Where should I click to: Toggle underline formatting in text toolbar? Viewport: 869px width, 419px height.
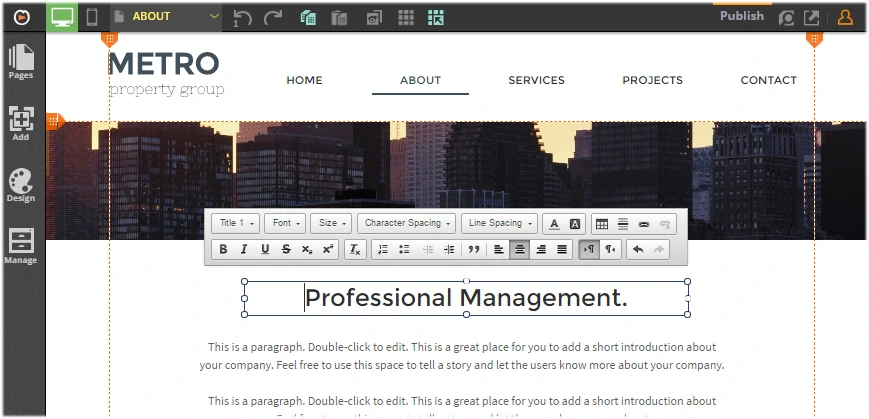pyautogui.click(x=265, y=249)
